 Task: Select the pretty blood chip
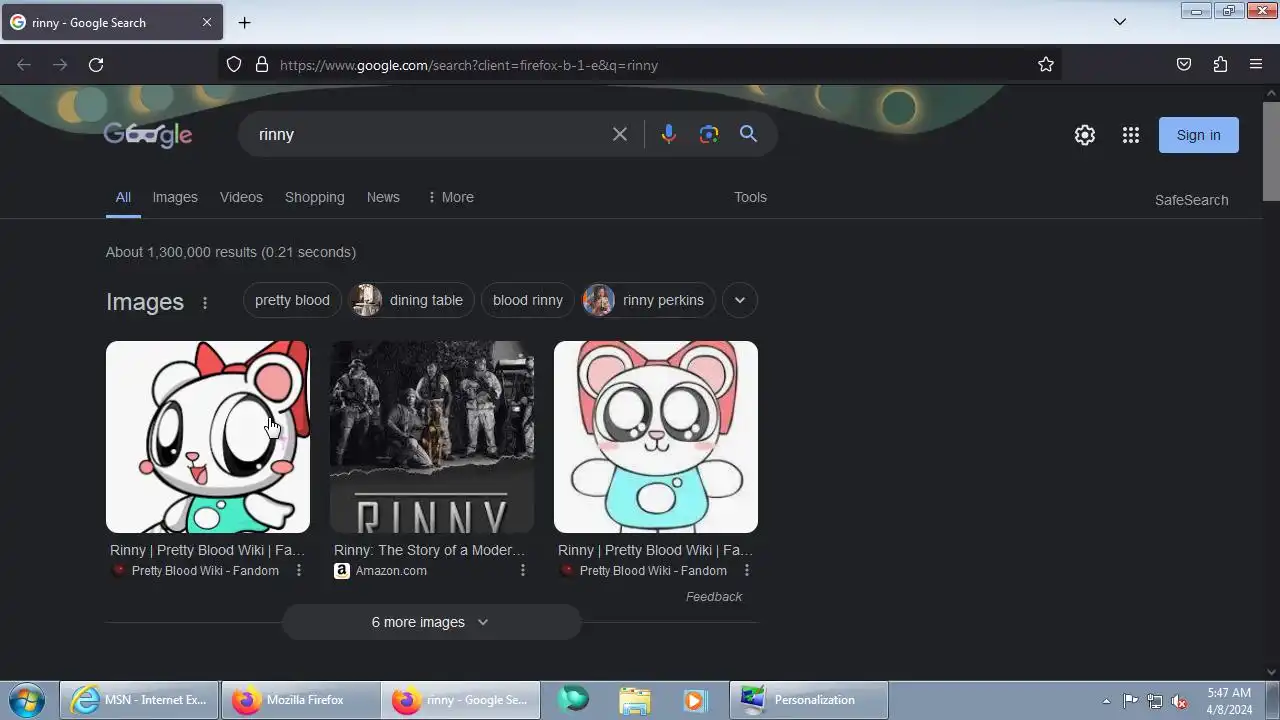coord(292,300)
